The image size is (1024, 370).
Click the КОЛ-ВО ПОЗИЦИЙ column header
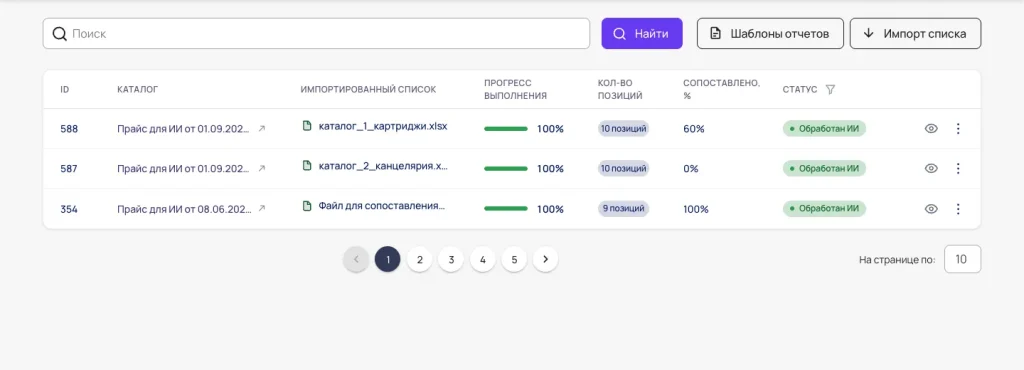pyautogui.click(x=620, y=89)
